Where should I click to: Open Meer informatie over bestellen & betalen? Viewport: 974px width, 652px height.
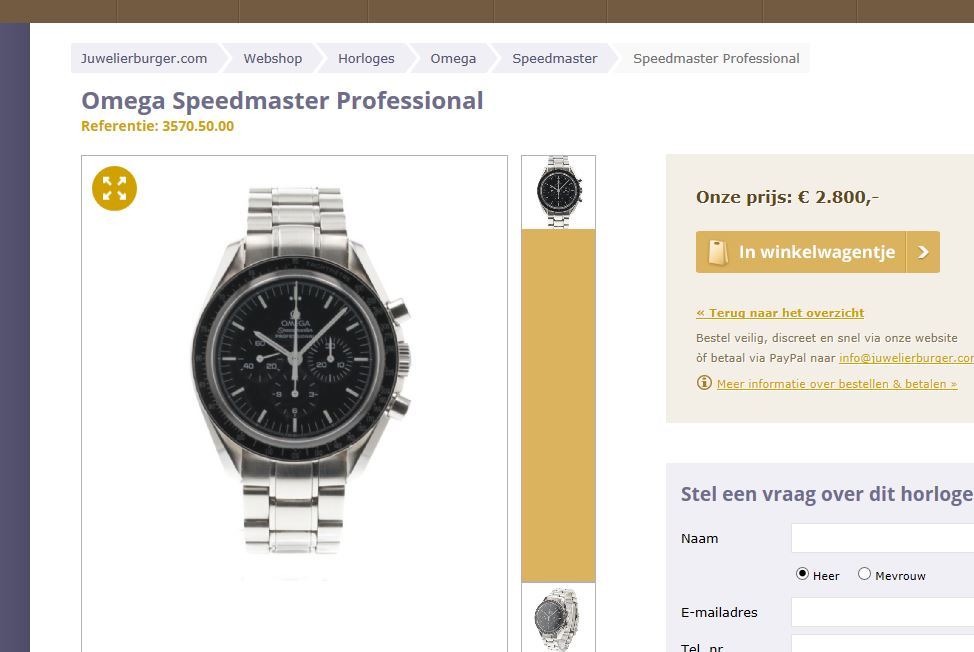point(837,384)
